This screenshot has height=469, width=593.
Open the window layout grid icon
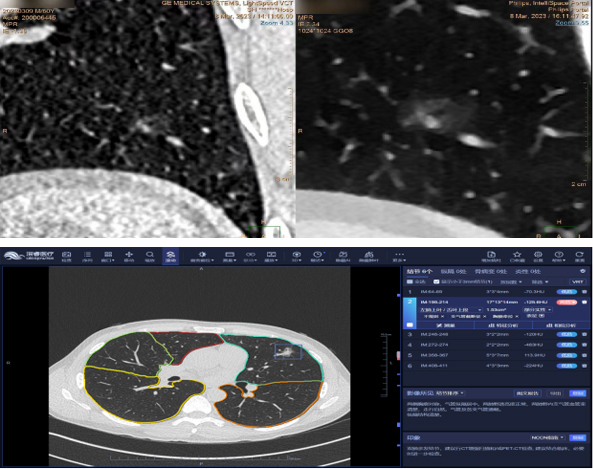[108, 256]
